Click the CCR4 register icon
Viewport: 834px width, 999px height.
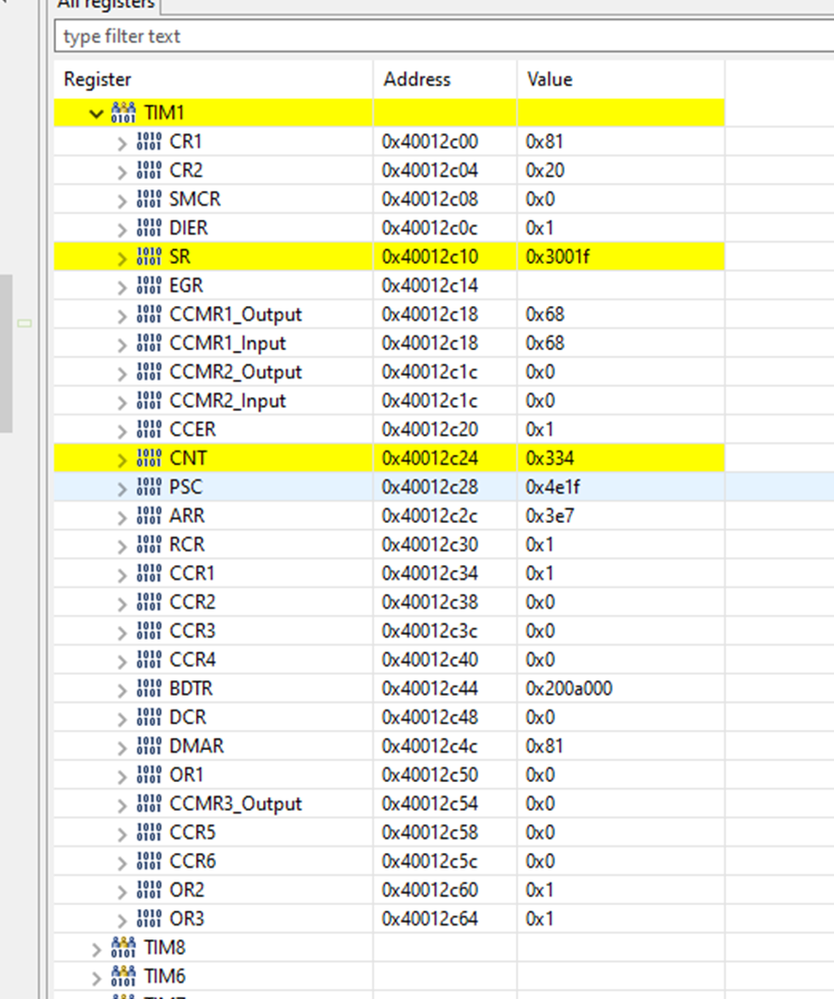pyautogui.click(x=148, y=659)
